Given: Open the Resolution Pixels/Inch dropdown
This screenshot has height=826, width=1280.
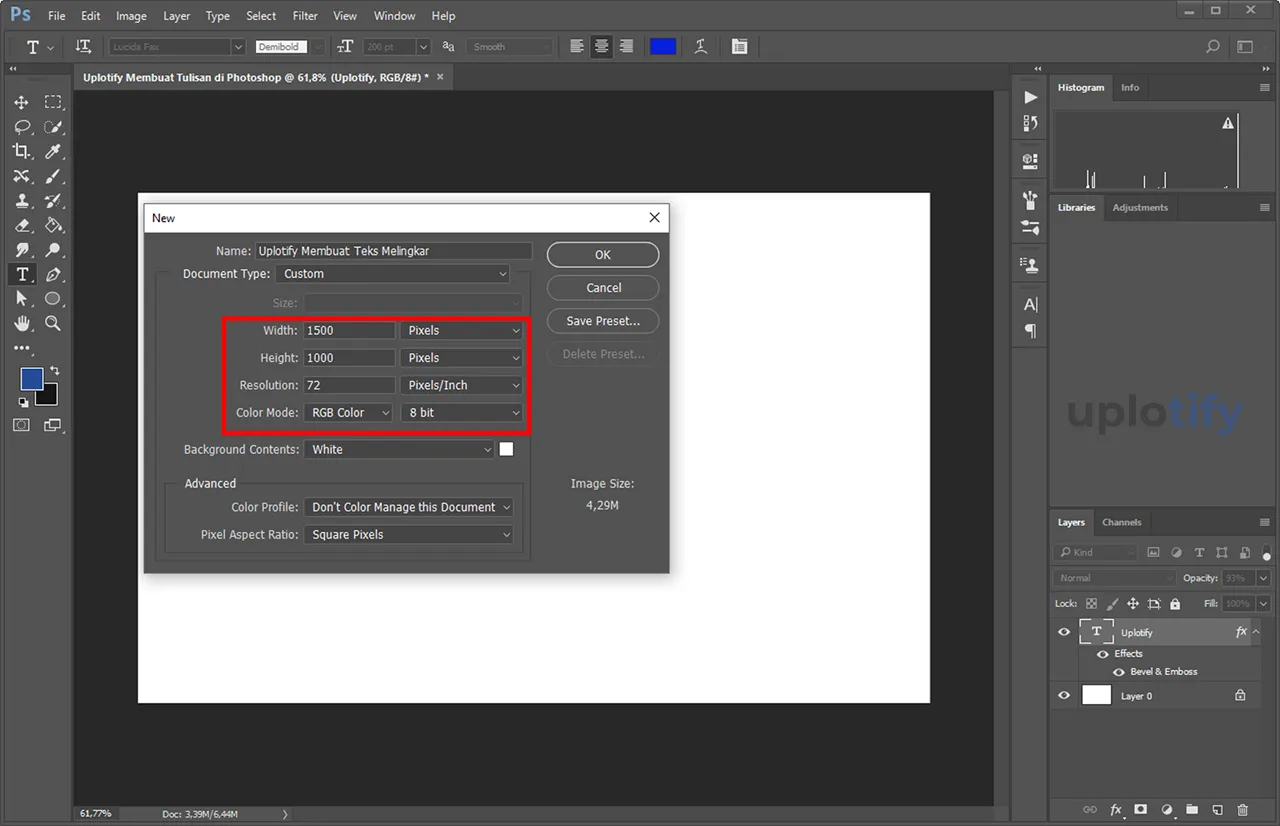Looking at the screenshot, I should point(462,385).
